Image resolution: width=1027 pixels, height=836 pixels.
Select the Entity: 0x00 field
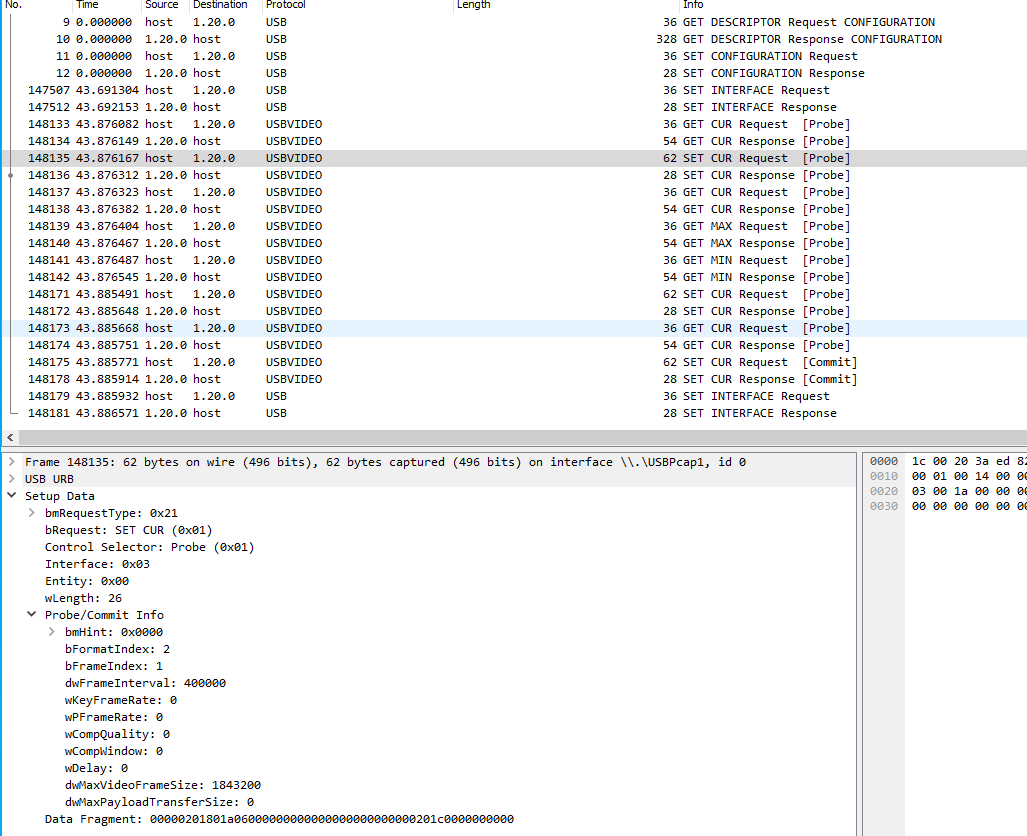click(x=86, y=581)
